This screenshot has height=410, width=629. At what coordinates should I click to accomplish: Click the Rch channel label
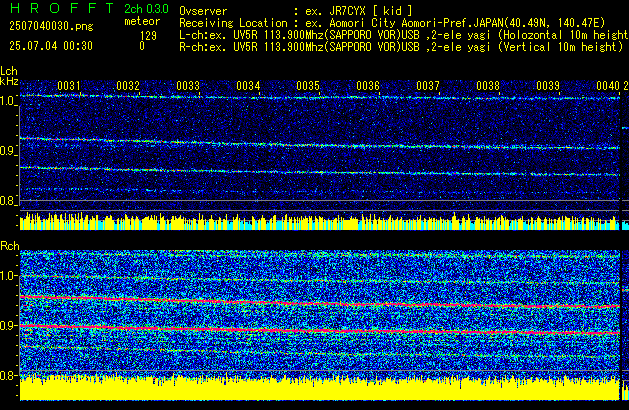10,246
